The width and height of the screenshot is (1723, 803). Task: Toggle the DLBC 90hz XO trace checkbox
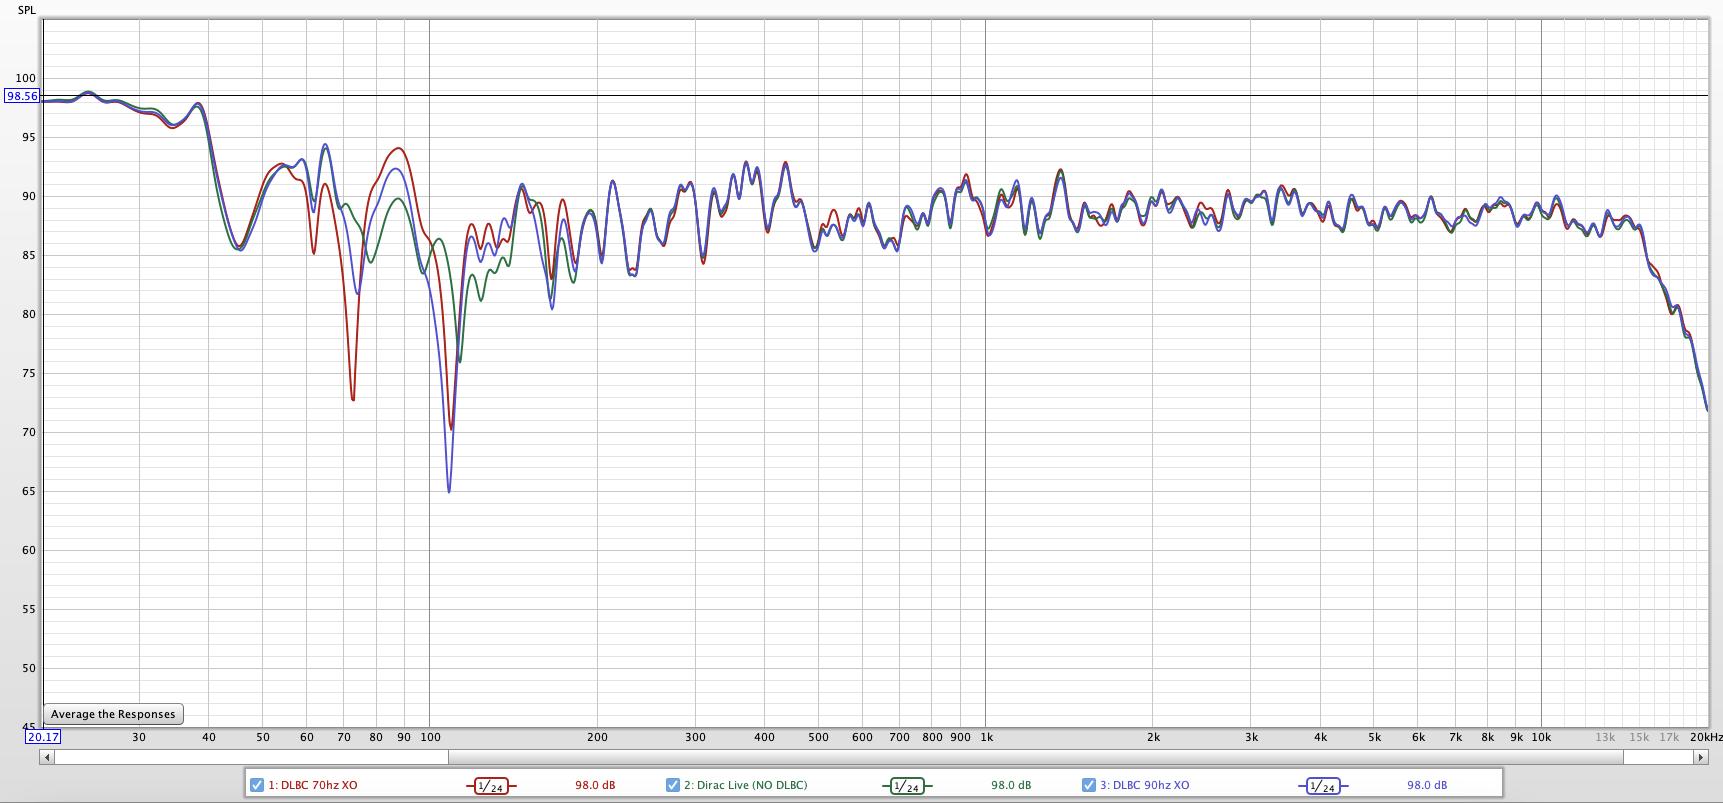[x=1089, y=785]
